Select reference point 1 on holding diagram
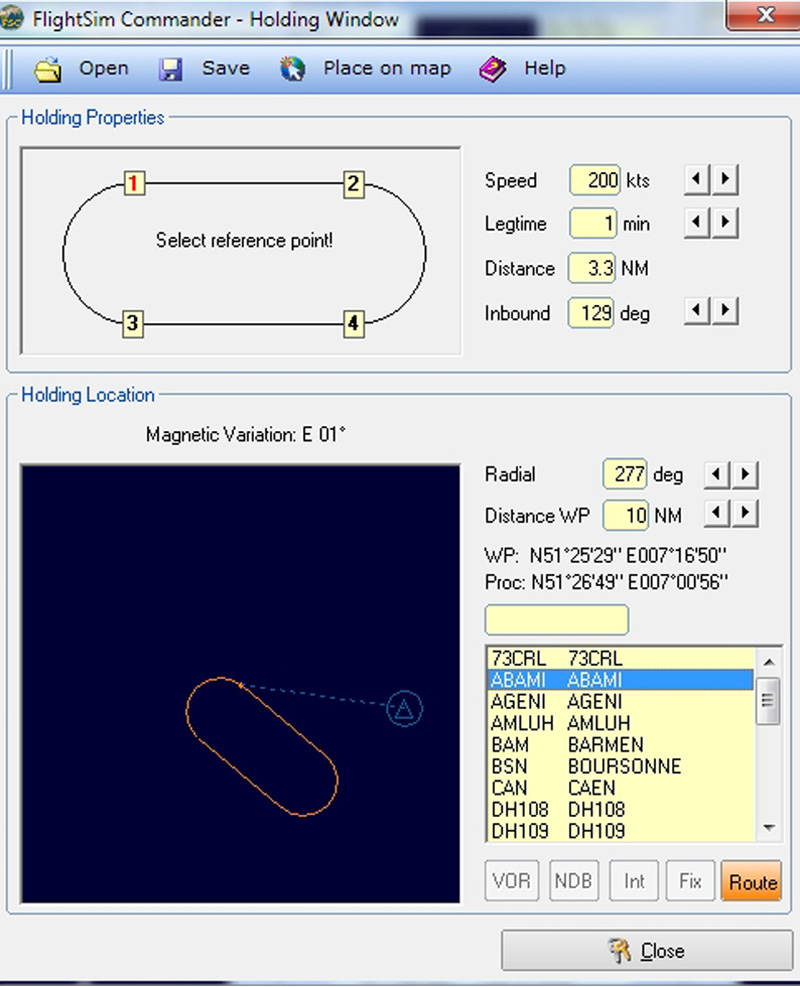 point(134,183)
